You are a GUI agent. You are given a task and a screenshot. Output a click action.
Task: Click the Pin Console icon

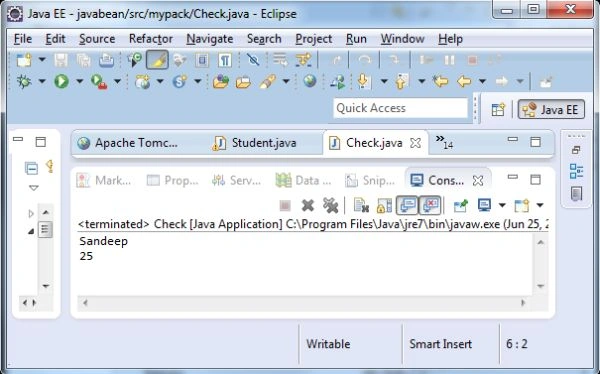tap(461, 206)
